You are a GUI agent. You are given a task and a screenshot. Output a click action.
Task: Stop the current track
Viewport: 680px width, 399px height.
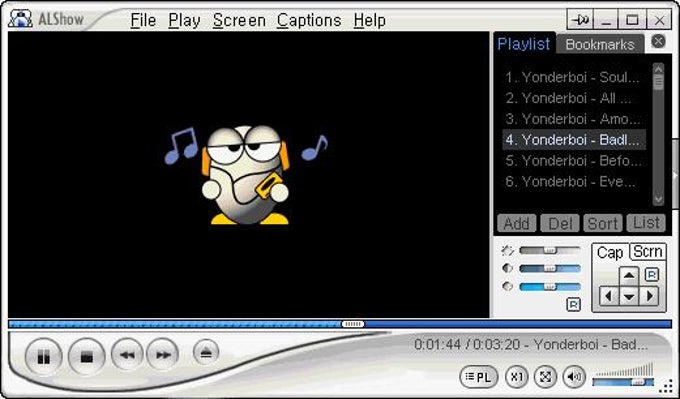tap(87, 357)
